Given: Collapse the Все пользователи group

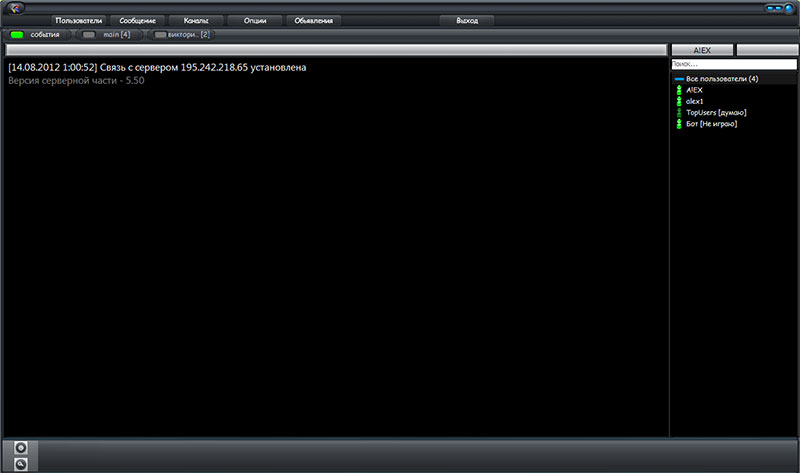Looking at the screenshot, I should pos(678,79).
